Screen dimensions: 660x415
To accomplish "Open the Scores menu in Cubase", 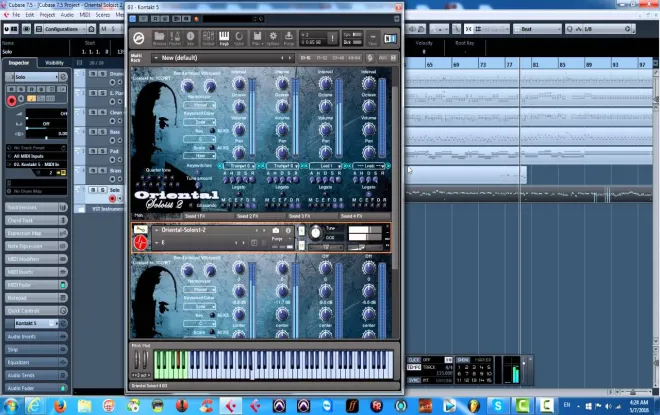I will click(103, 15).
